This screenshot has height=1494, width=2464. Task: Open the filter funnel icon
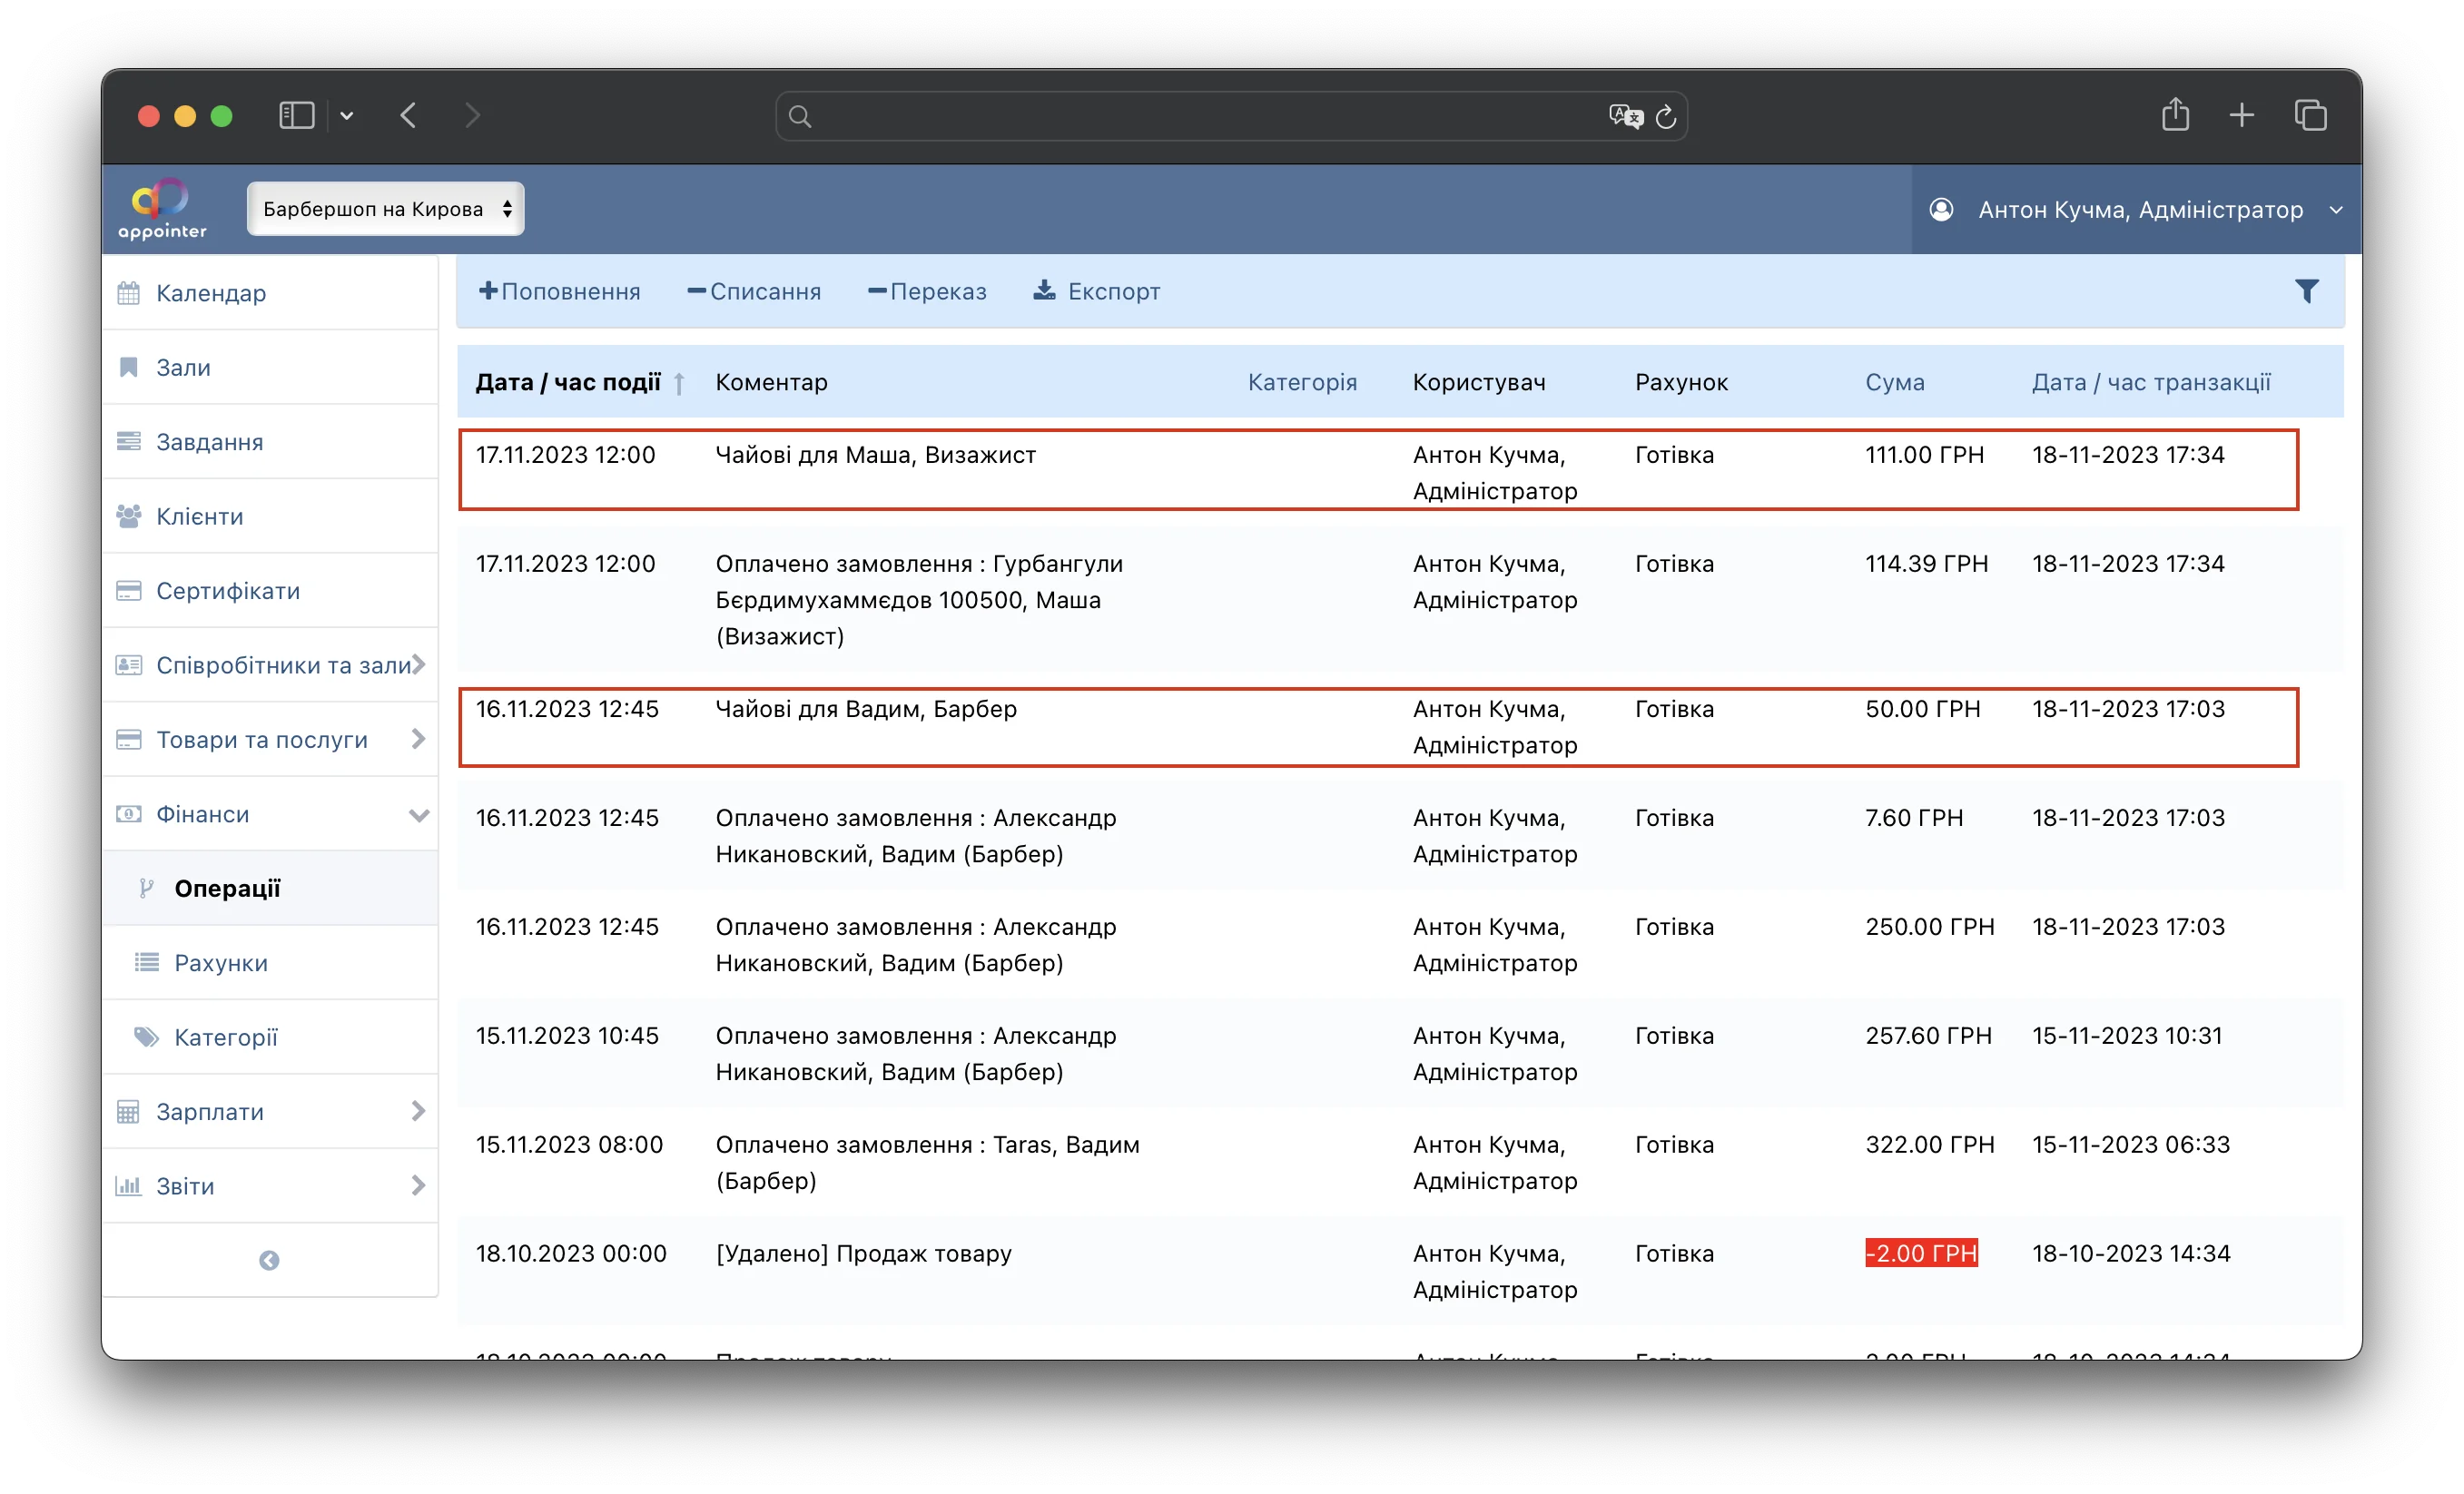tap(2306, 291)
